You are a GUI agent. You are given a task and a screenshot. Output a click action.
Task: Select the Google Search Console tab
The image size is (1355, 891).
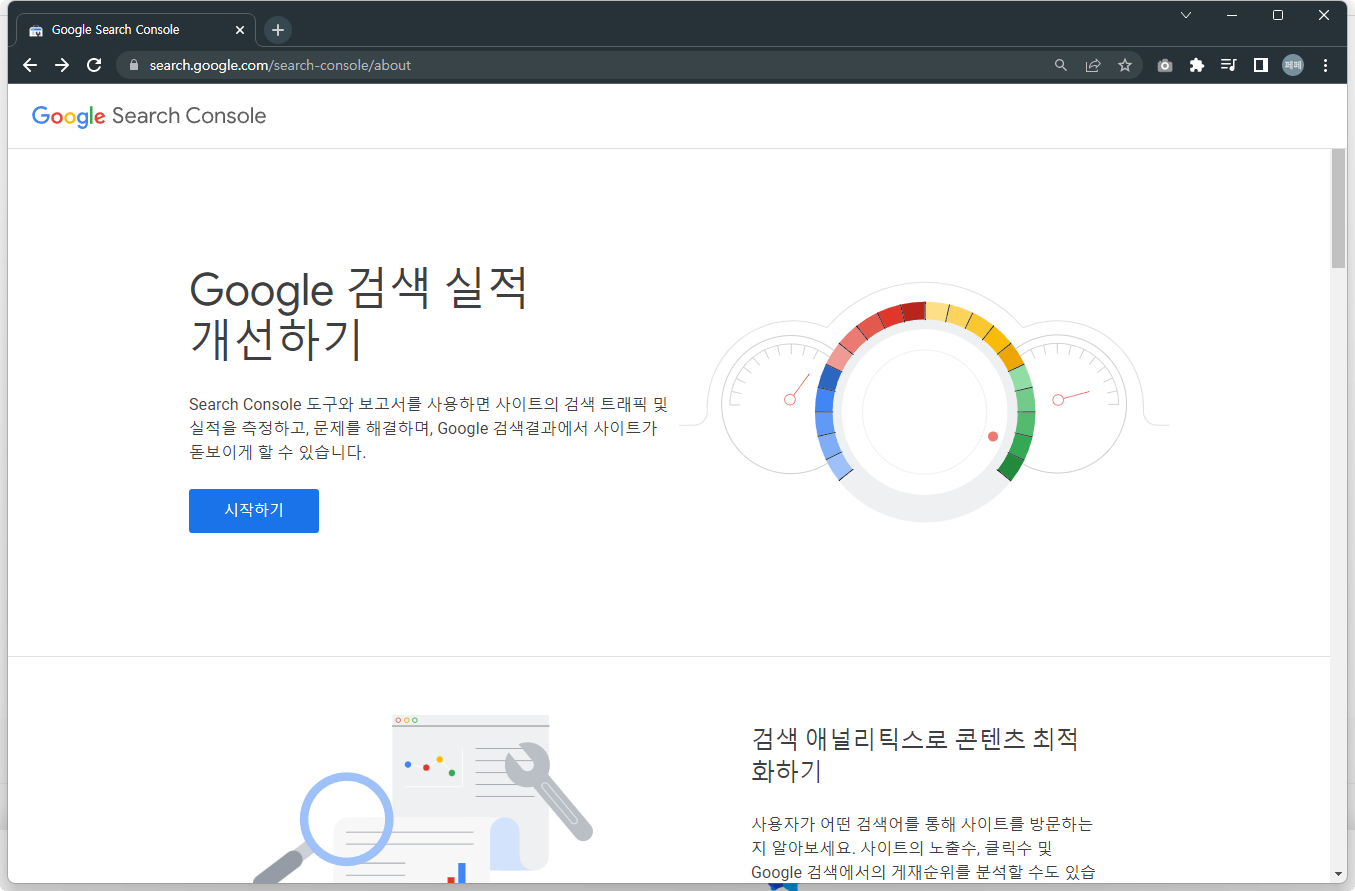(136, 30)
